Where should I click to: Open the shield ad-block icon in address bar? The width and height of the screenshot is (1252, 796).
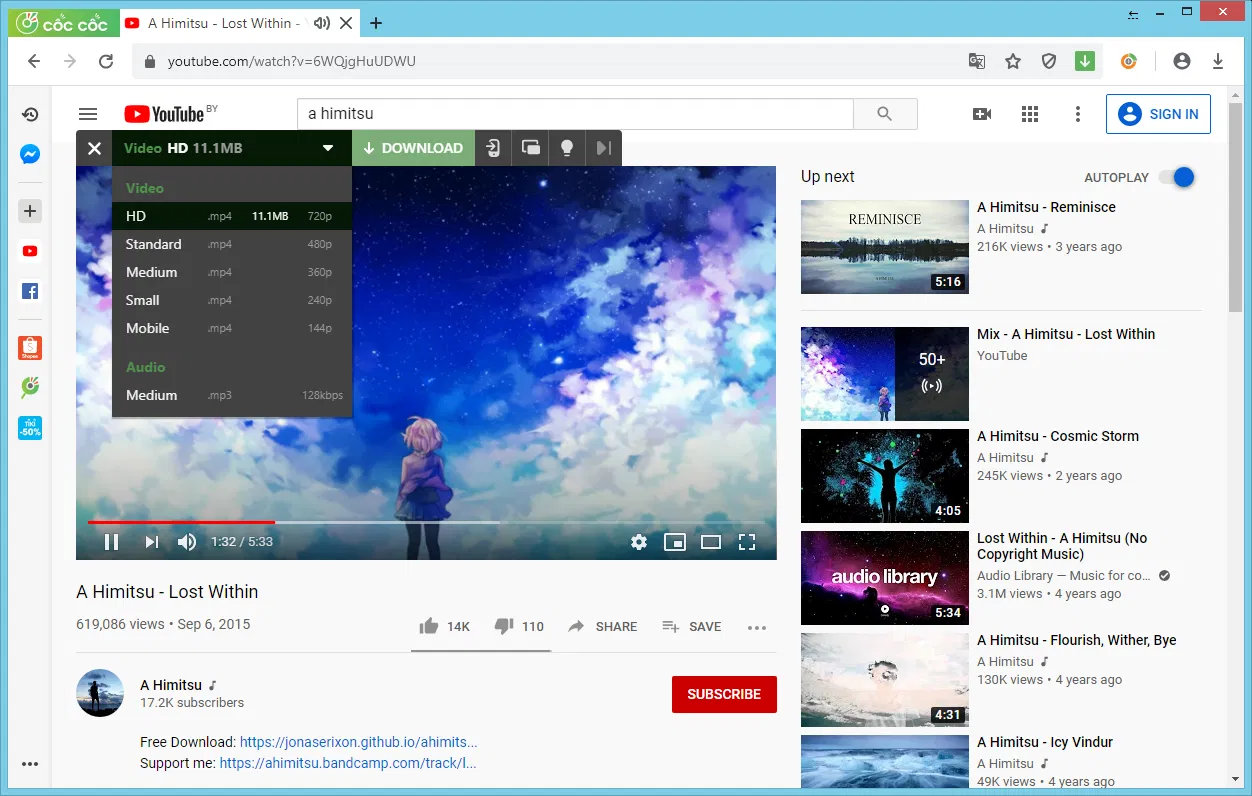(1049, 61)
